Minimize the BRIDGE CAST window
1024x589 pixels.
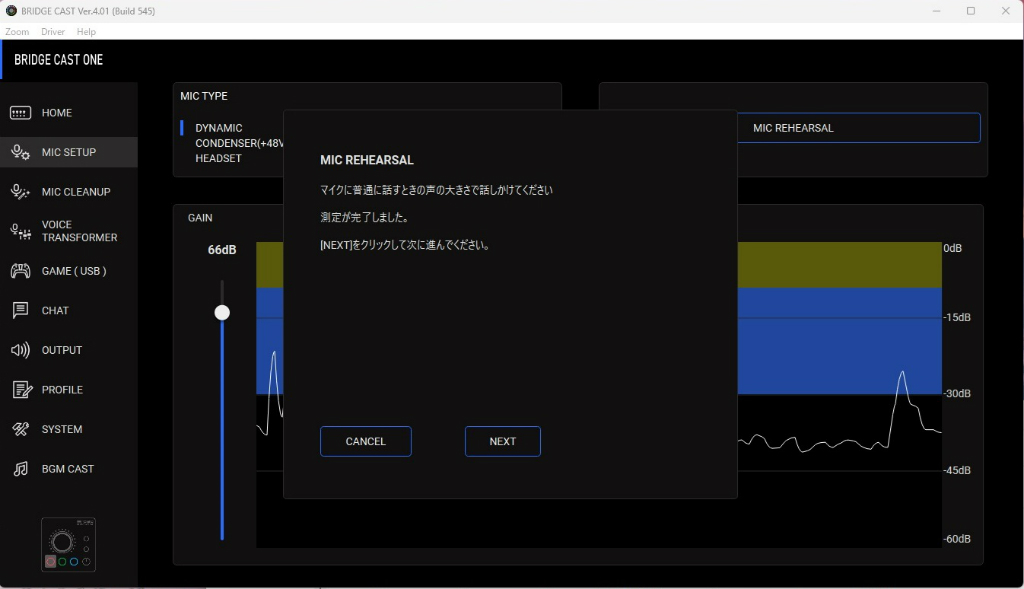(936, 11)
